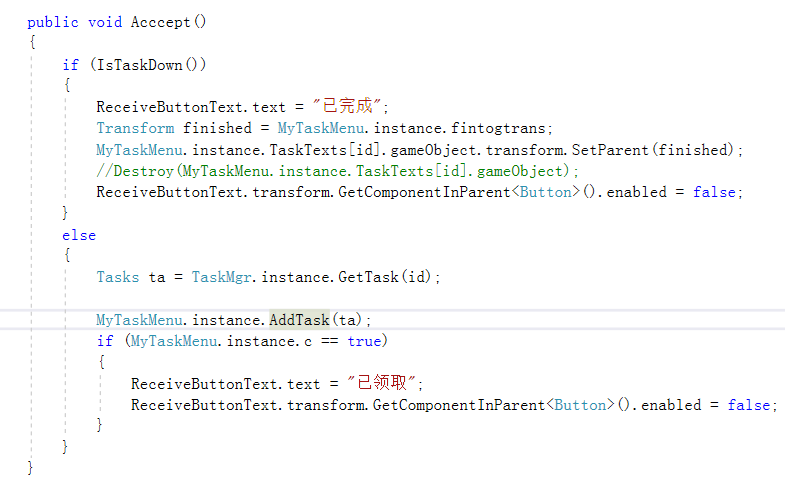785x478 pixels.
Task: Click the GetTask method call
Action: point(368,277)
